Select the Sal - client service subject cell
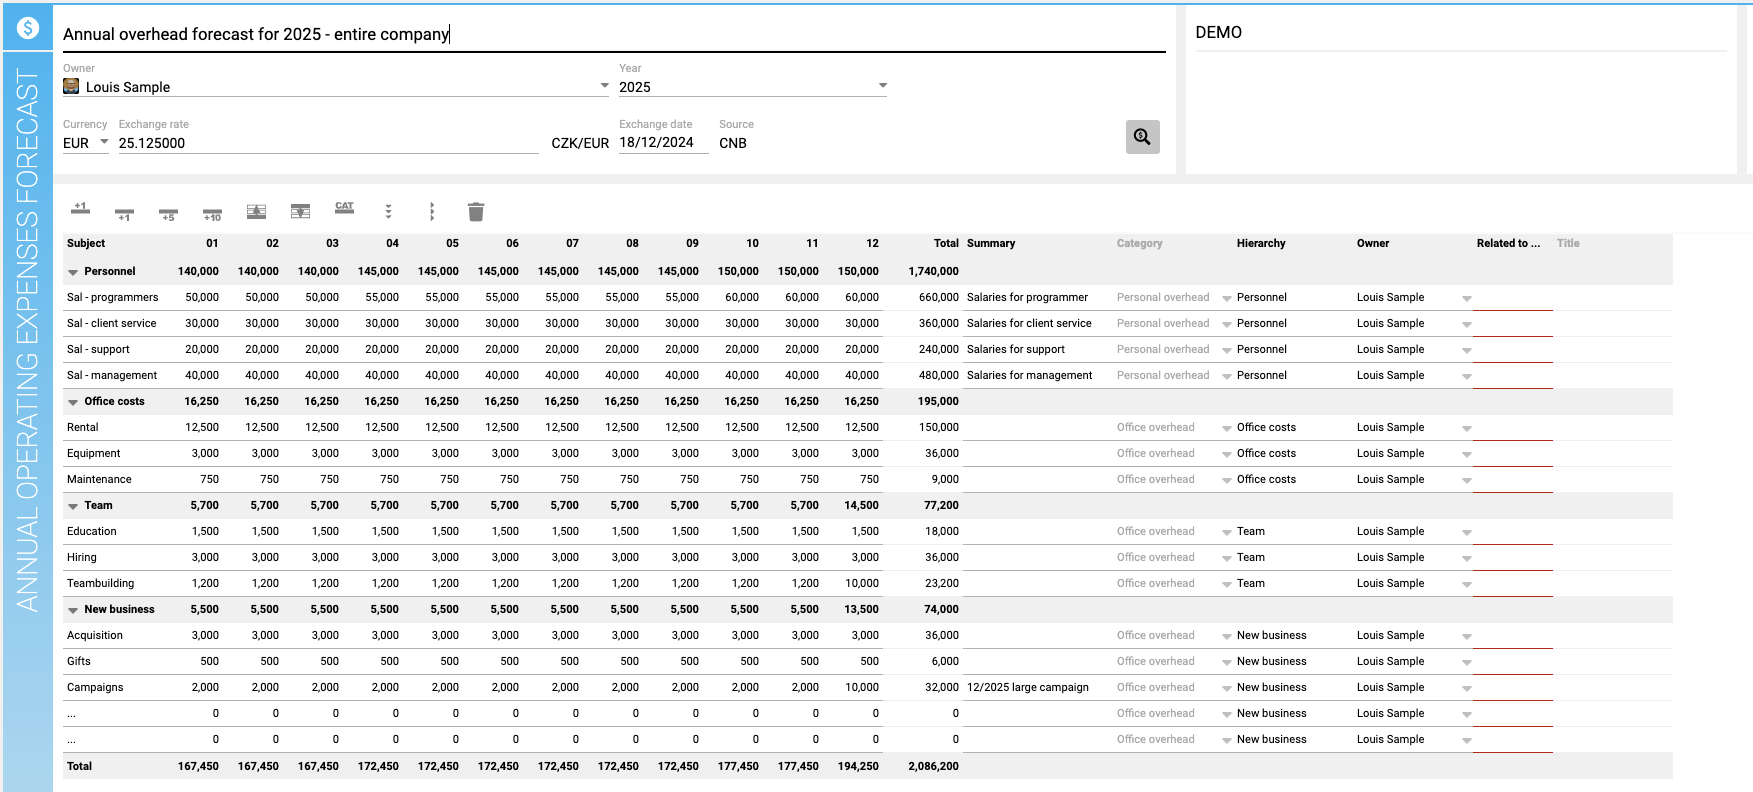This screenshot has height=792, width=1753. (x=111, y=323)
